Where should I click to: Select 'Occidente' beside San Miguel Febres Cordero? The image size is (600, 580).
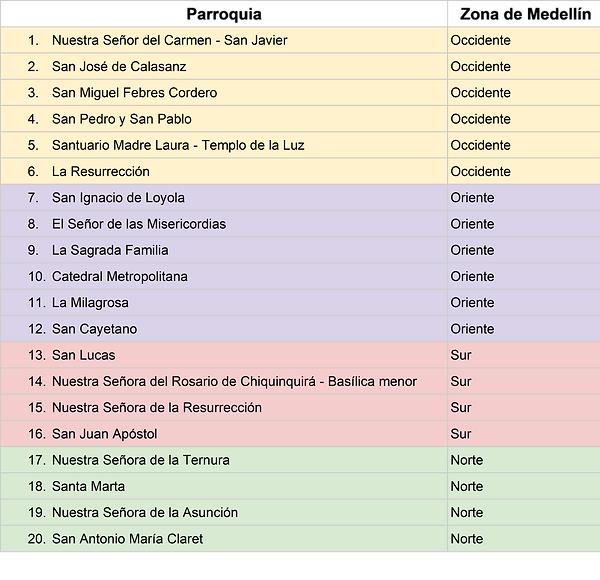click(481, 93)
